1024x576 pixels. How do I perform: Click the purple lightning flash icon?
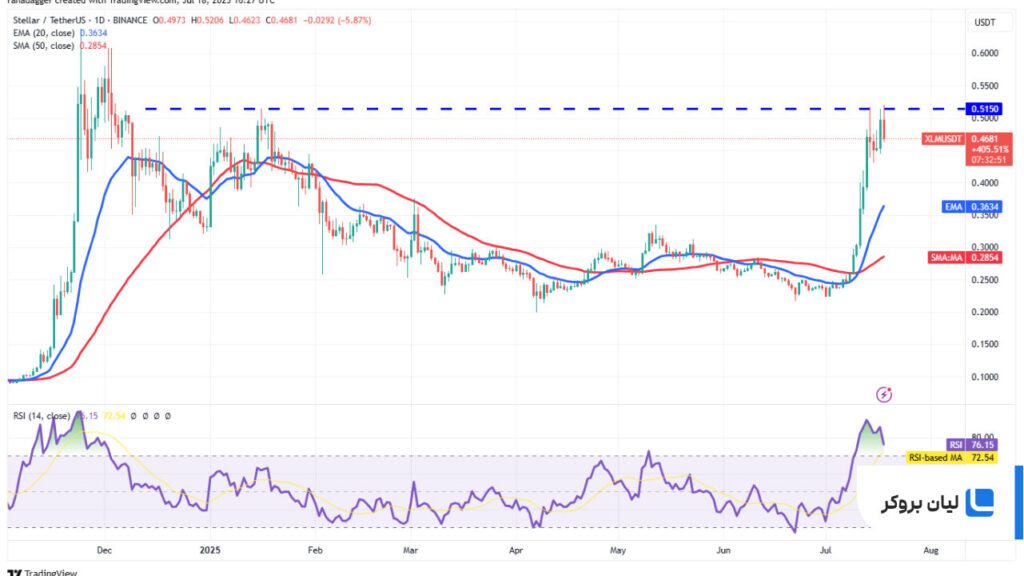(884, 394)
